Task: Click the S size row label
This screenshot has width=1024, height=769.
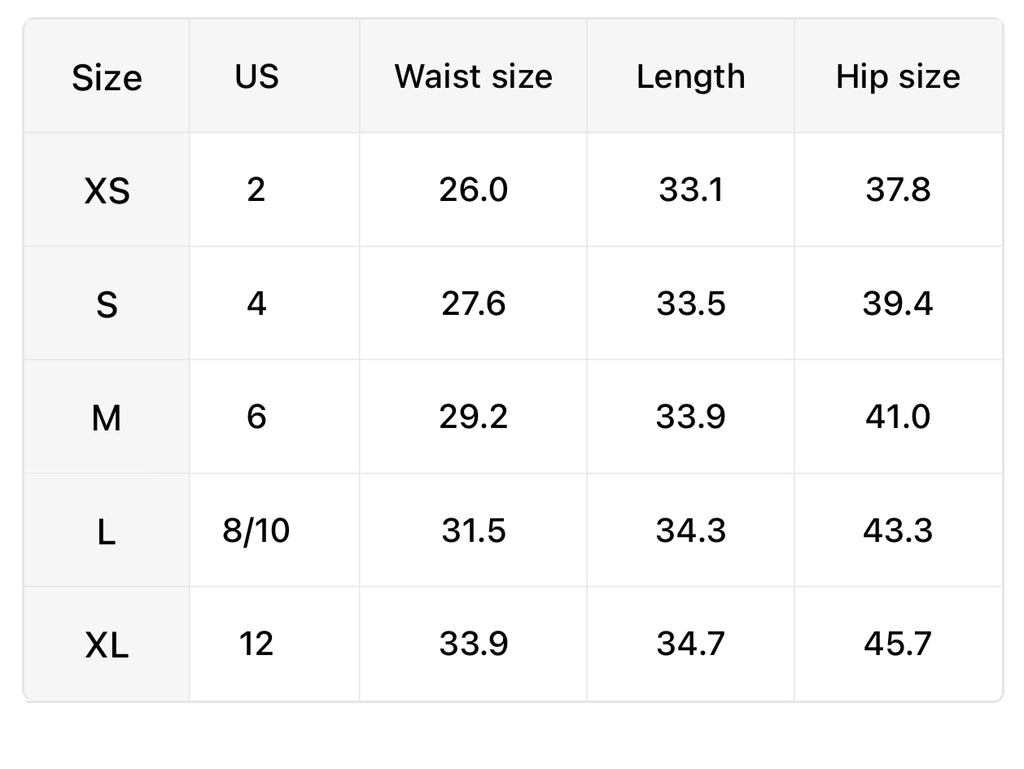Action: (x=107, y=304)
